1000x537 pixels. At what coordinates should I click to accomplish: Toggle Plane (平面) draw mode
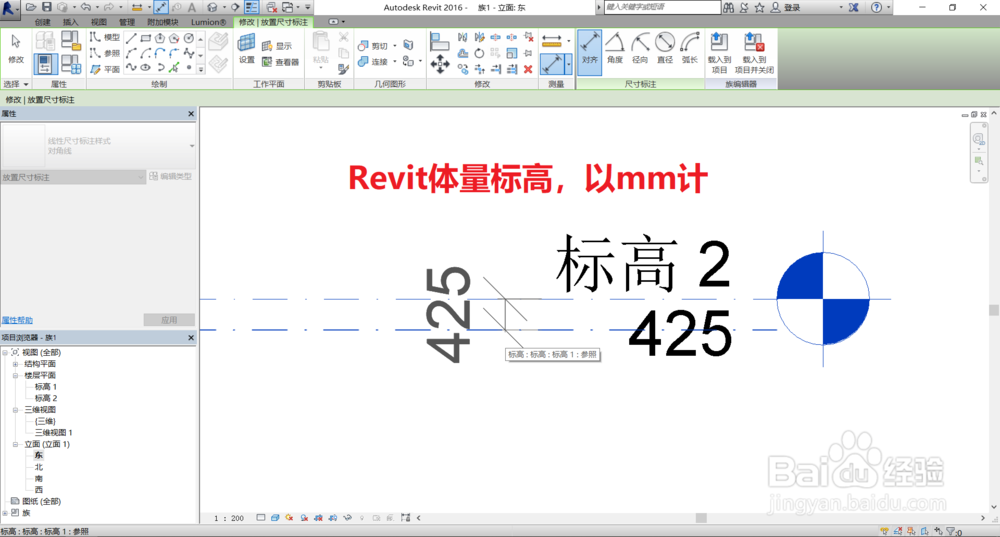[105, 70]
